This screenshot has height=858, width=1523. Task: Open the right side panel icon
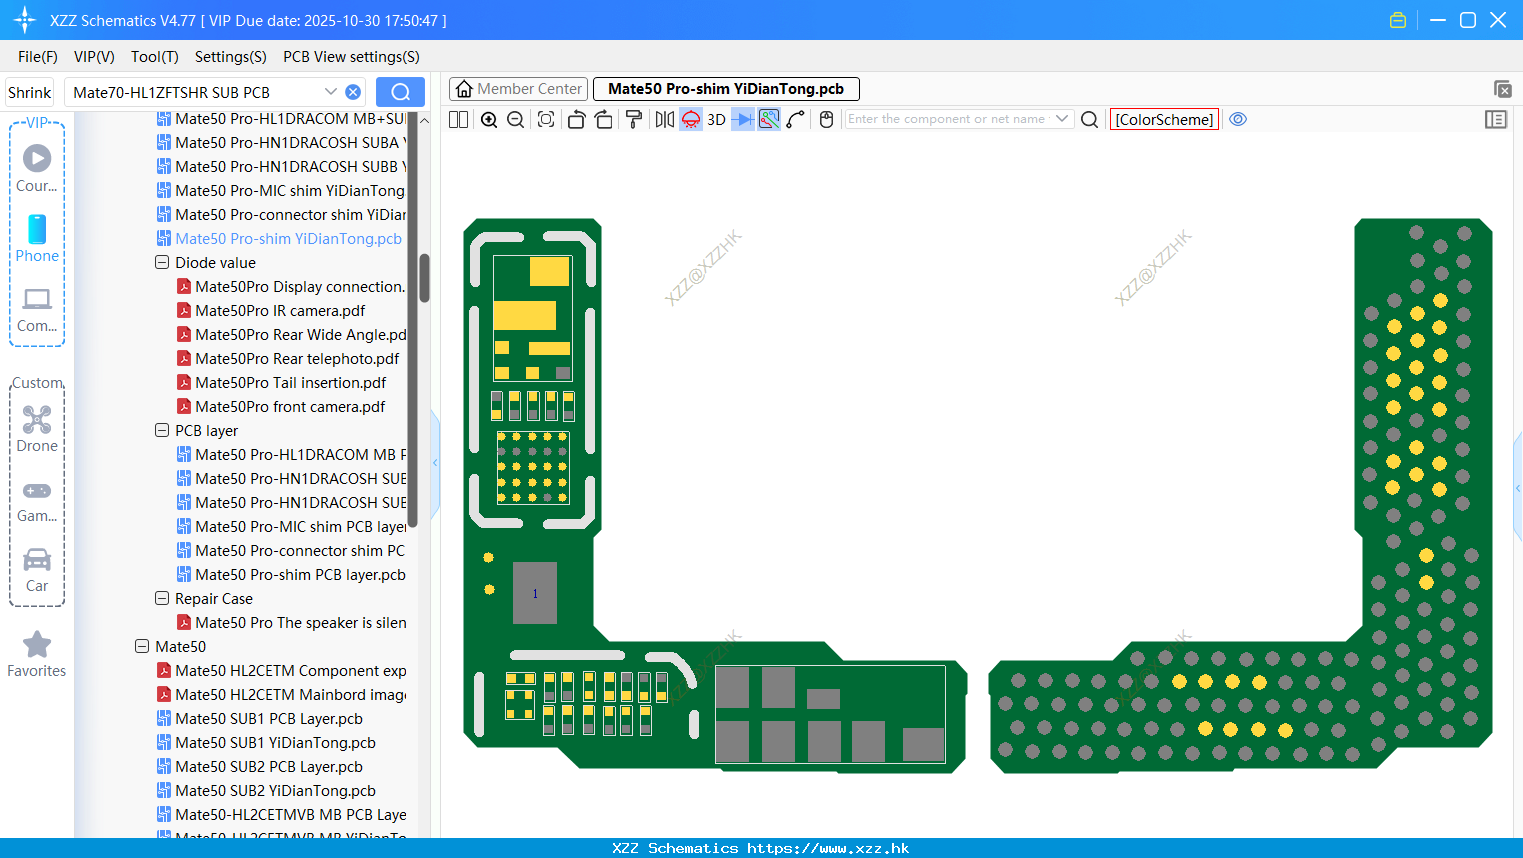click(1496, 119)
